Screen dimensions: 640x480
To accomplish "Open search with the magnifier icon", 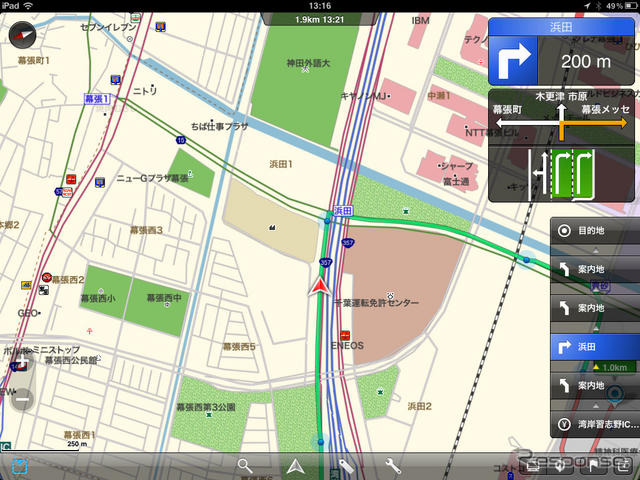I will [244, 466].
